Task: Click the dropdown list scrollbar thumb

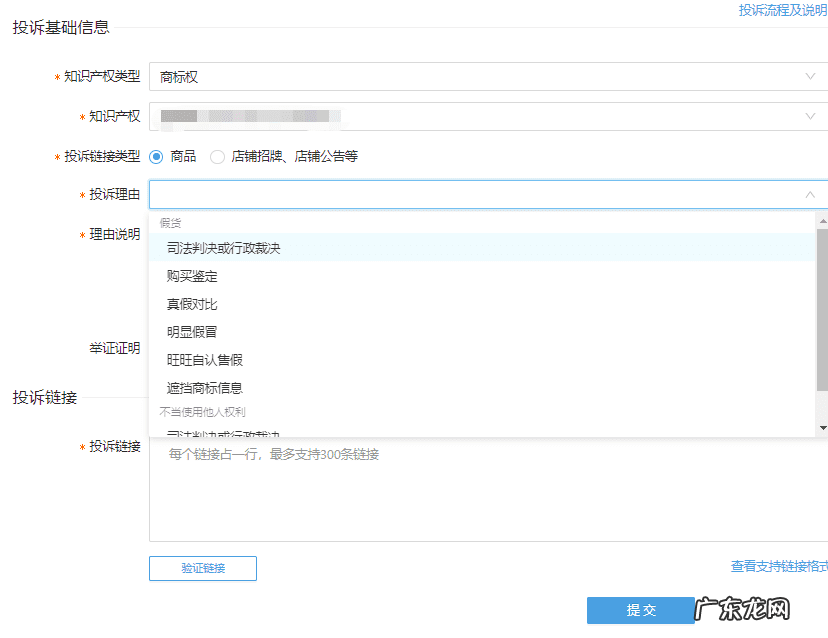Action: (x=822, y=310)
